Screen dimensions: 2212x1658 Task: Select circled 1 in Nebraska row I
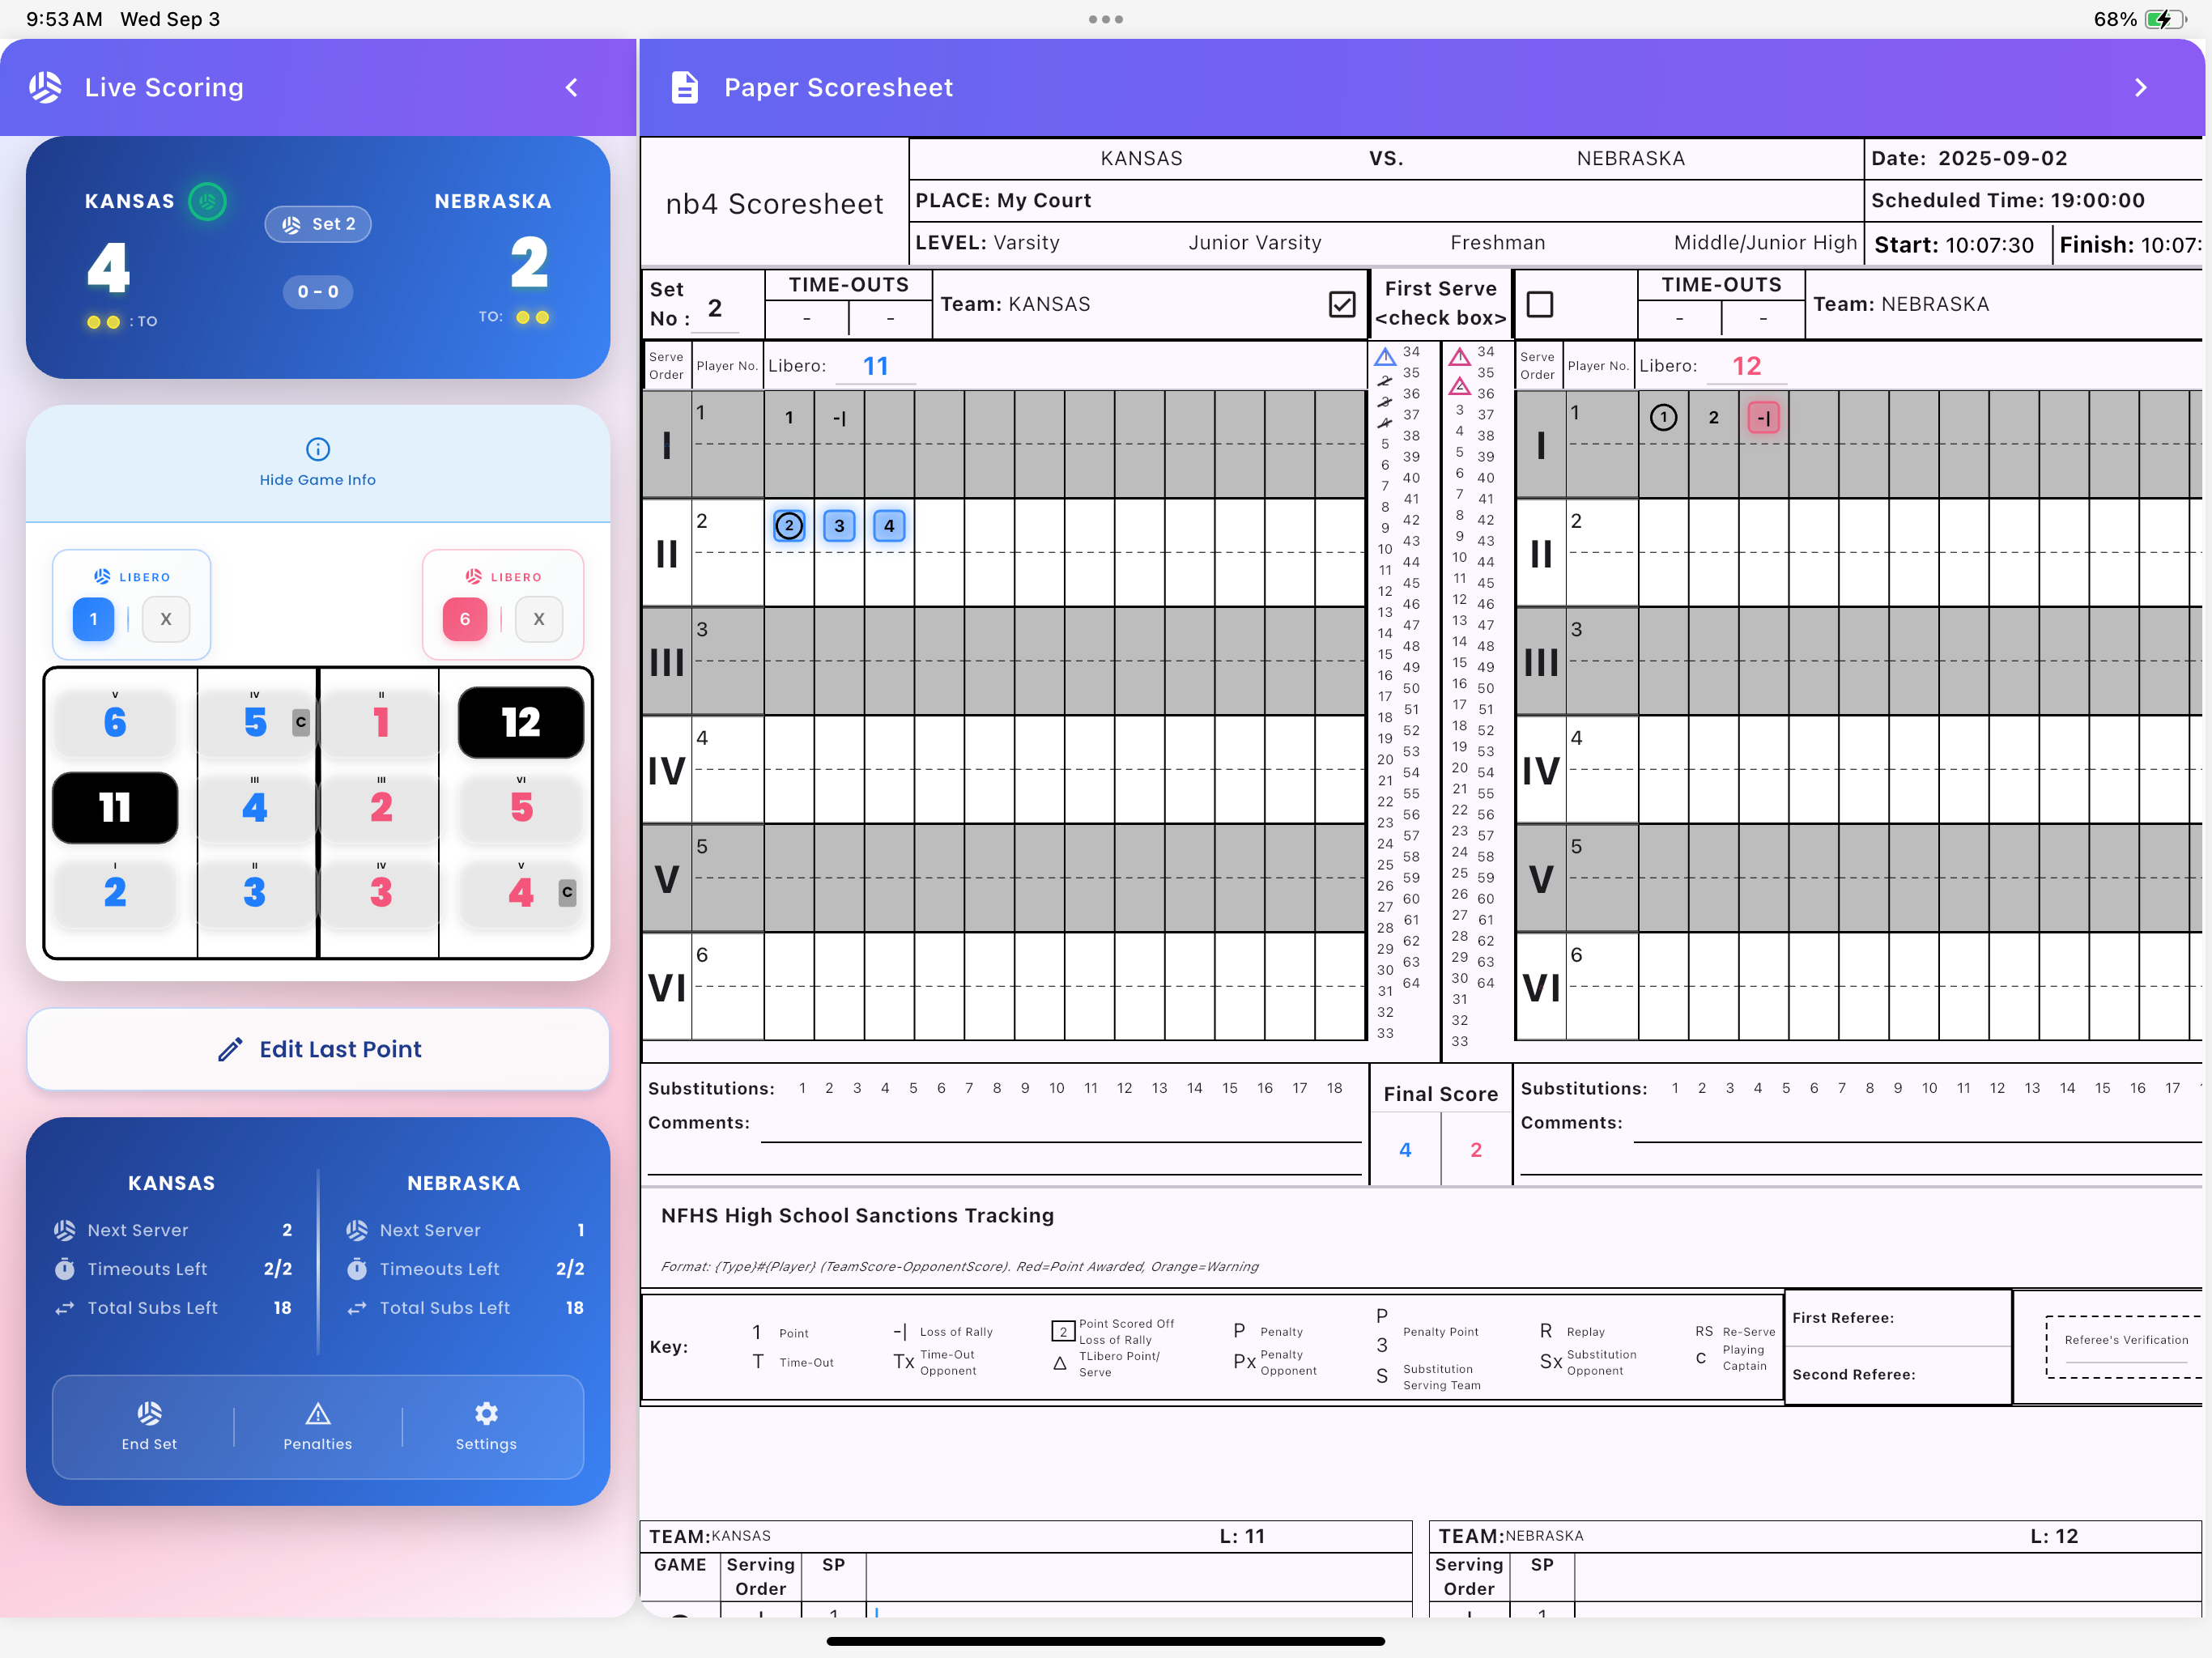tap(1663, 417)
